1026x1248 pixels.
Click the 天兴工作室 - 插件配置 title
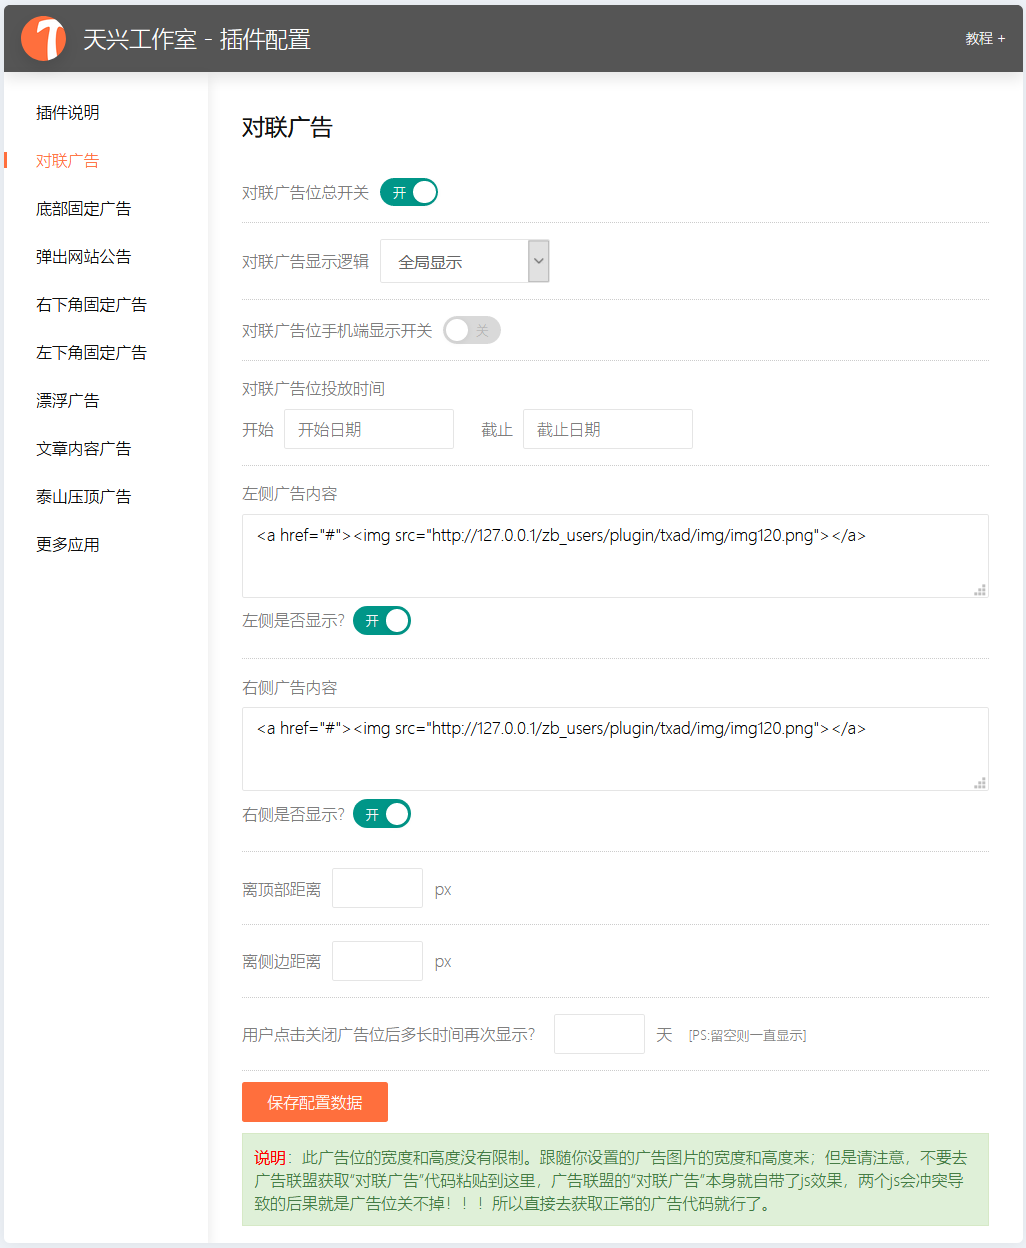click(x=197, y=39)
